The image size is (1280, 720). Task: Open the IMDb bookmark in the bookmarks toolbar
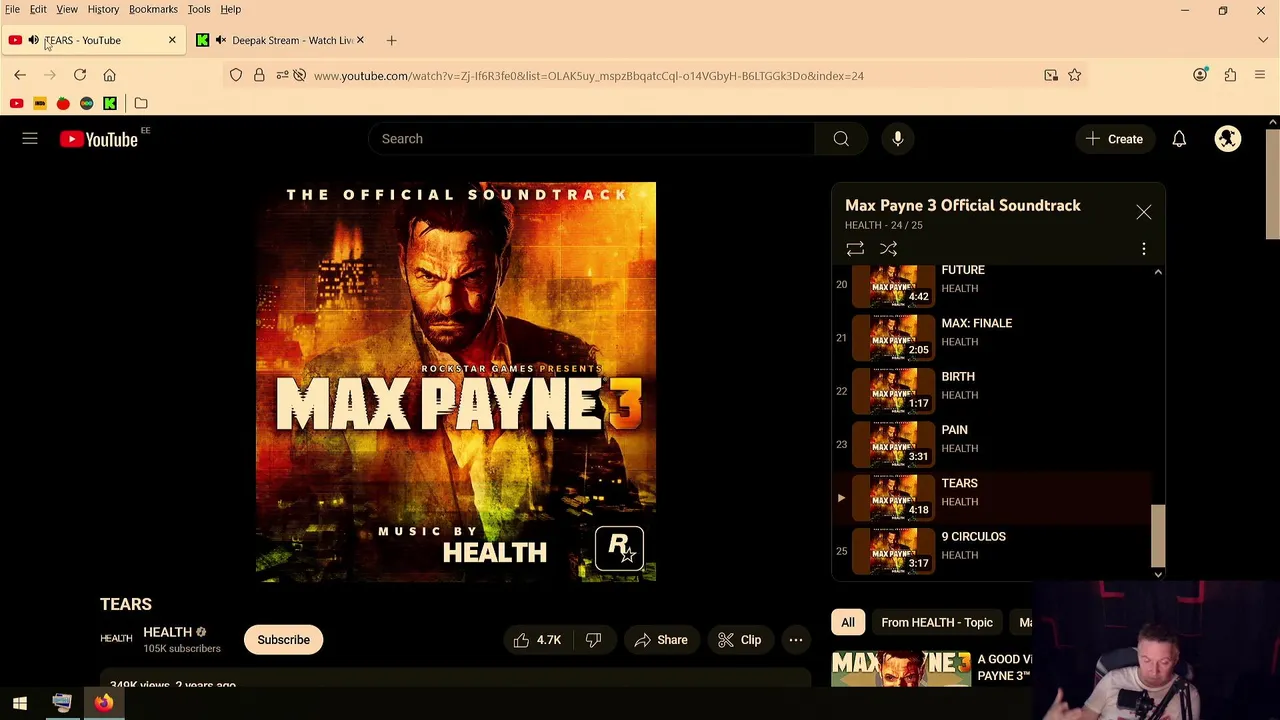click(x=40, y=103)
